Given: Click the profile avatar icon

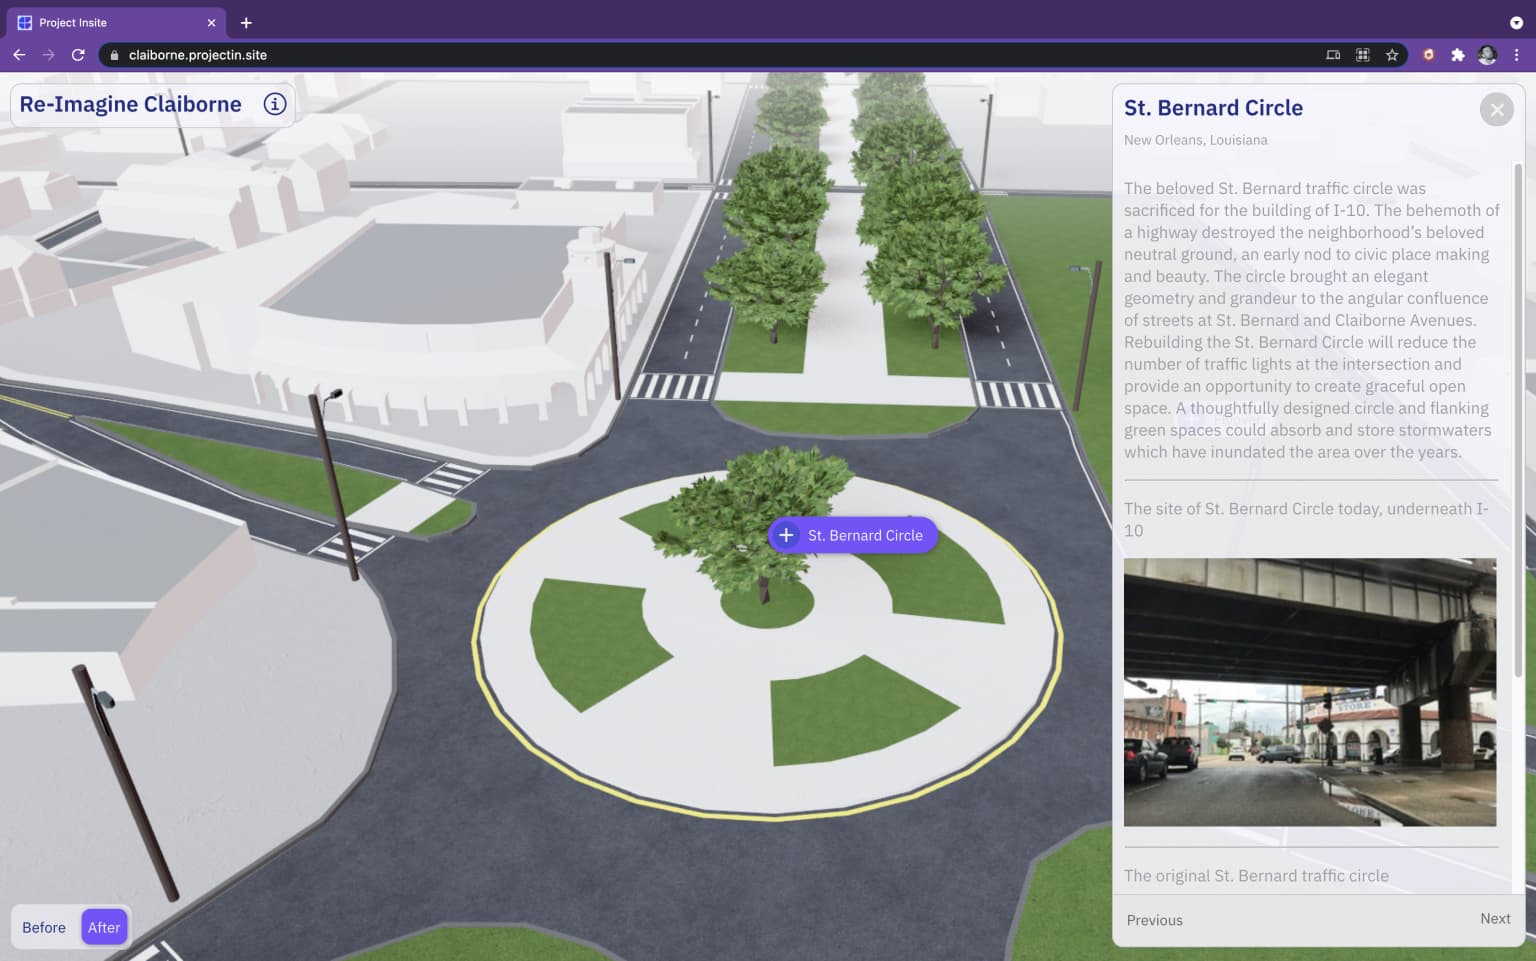Looking at the screenshot, I should click(x=1487, y=55).
